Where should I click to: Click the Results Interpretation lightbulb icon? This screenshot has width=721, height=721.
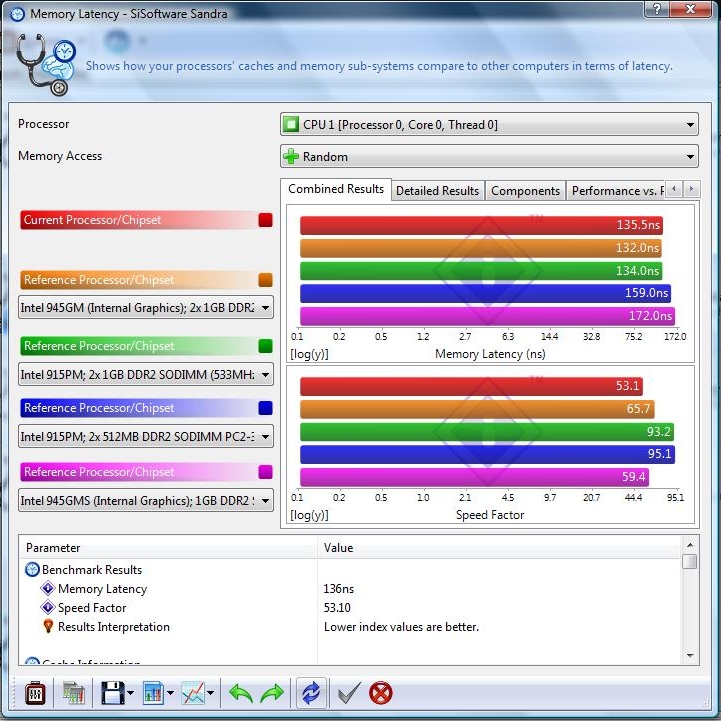click(x=48, y=626)
